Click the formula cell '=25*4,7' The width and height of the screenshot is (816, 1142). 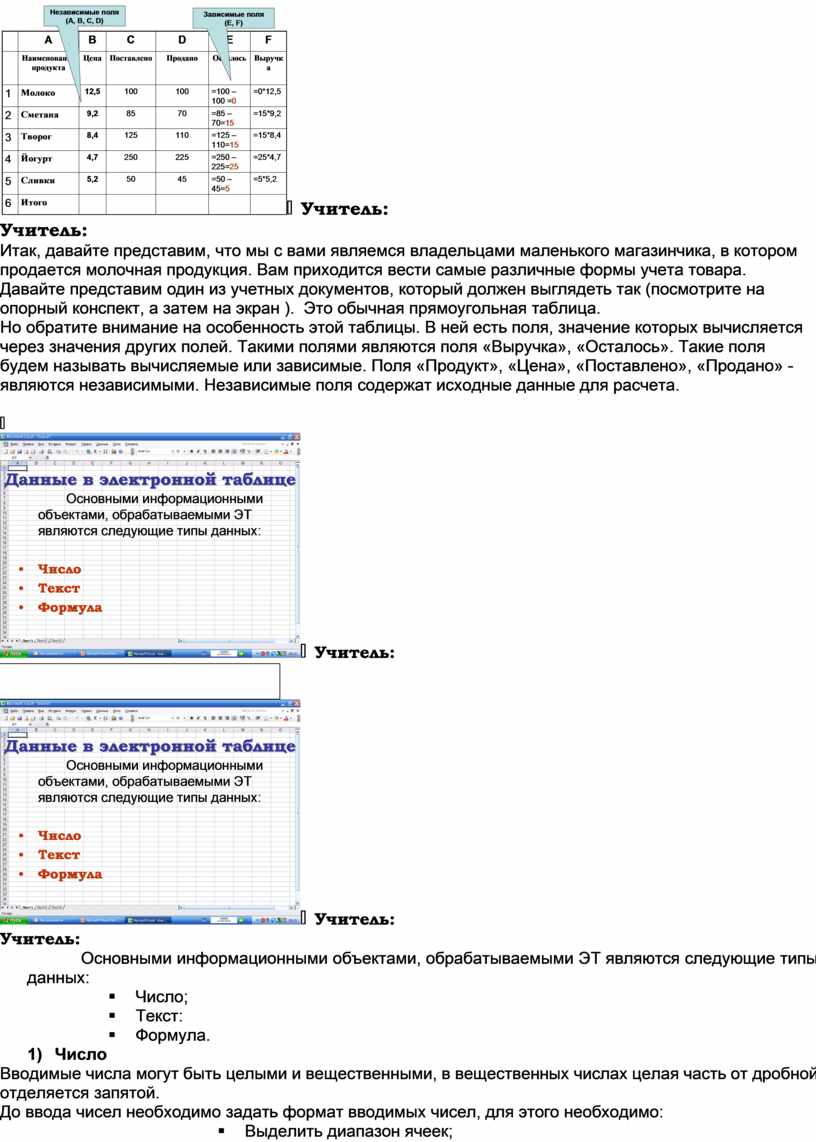click(x=268, y=162)
